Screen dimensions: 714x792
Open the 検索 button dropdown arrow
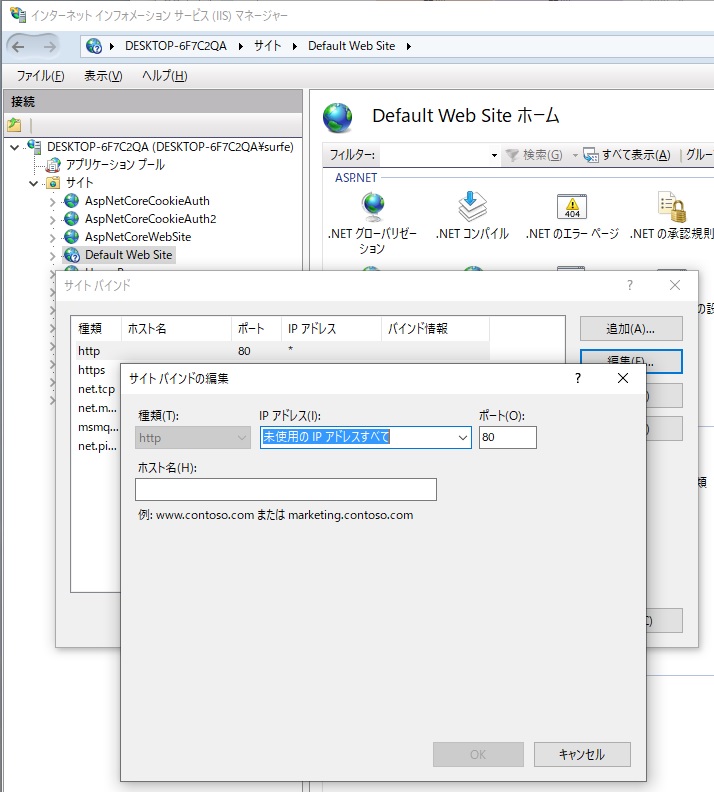(575, 155)
